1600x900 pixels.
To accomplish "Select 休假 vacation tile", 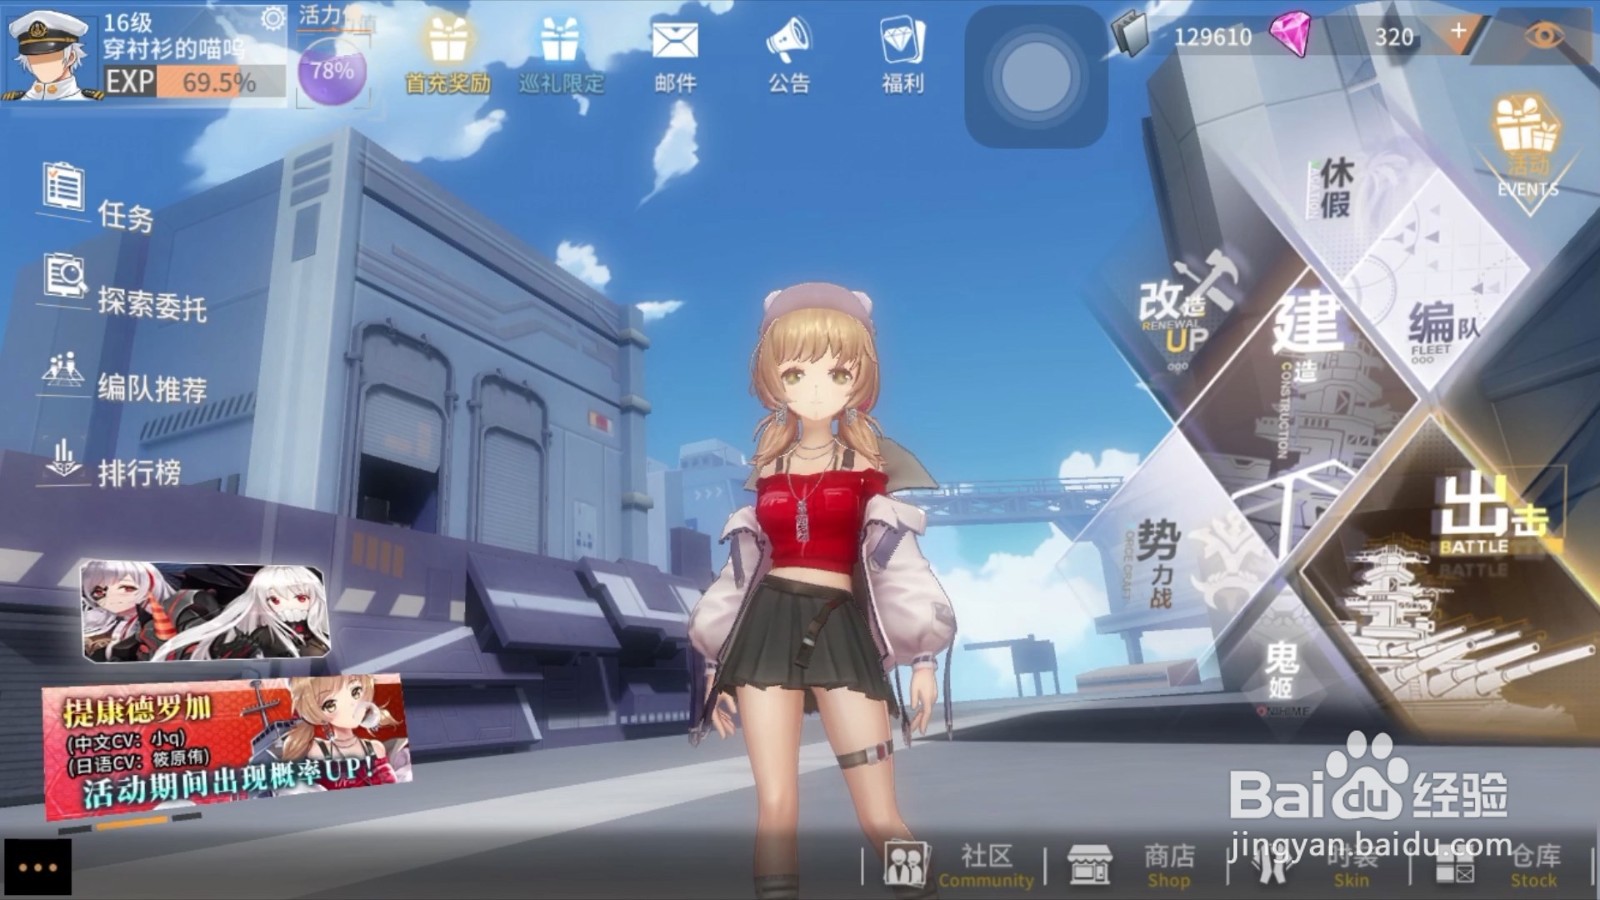I will pyautogui.click(x=1334, y=187).
